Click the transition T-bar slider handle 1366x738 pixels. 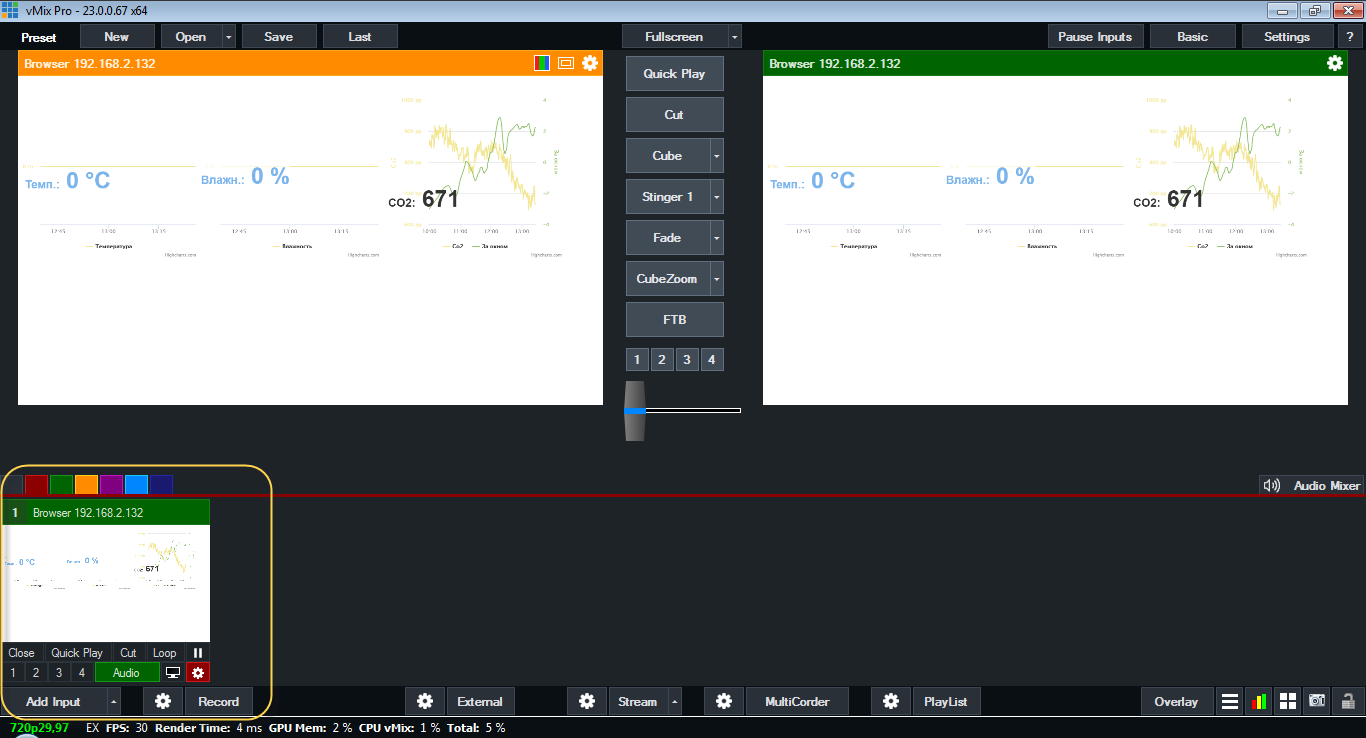(x=635, y=410)
